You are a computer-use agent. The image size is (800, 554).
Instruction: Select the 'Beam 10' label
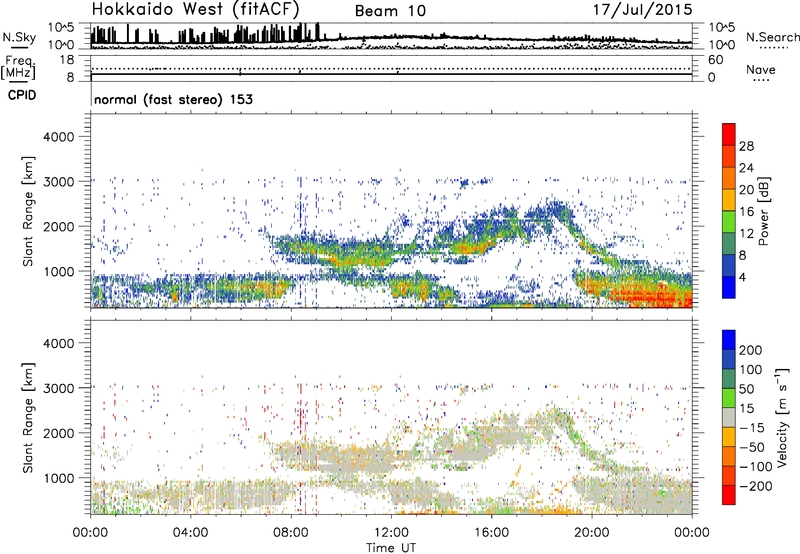pos(390,11)
